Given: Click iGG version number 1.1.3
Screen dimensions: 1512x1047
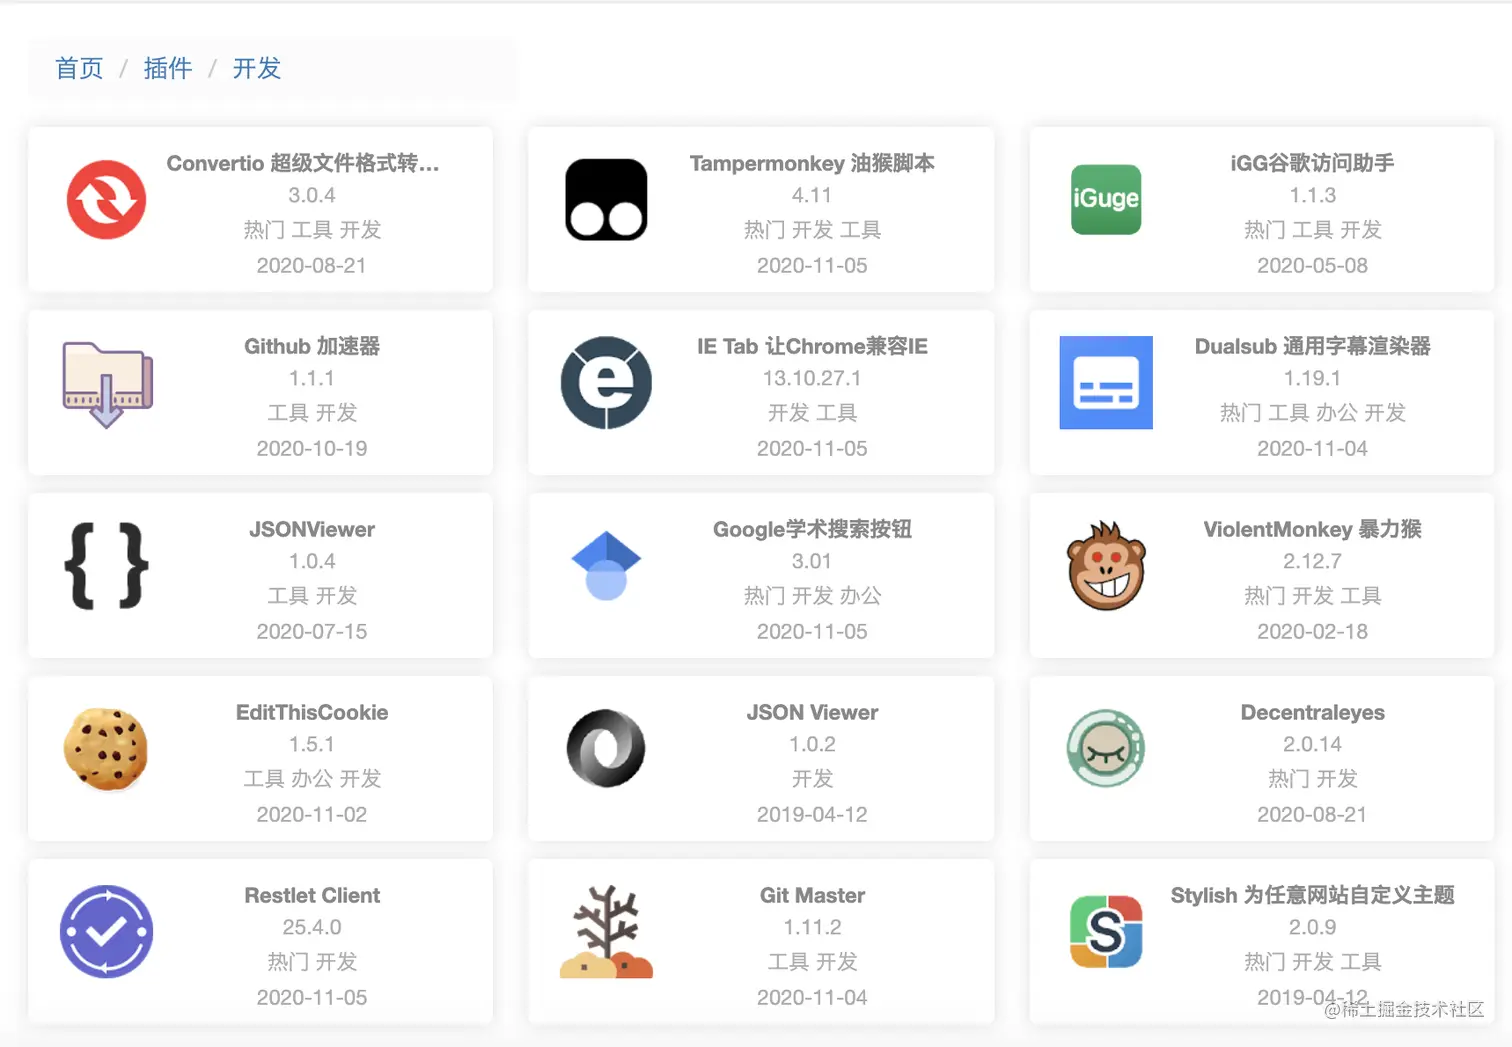Looking at the screenshot, I should click(x=1312, y=195).
